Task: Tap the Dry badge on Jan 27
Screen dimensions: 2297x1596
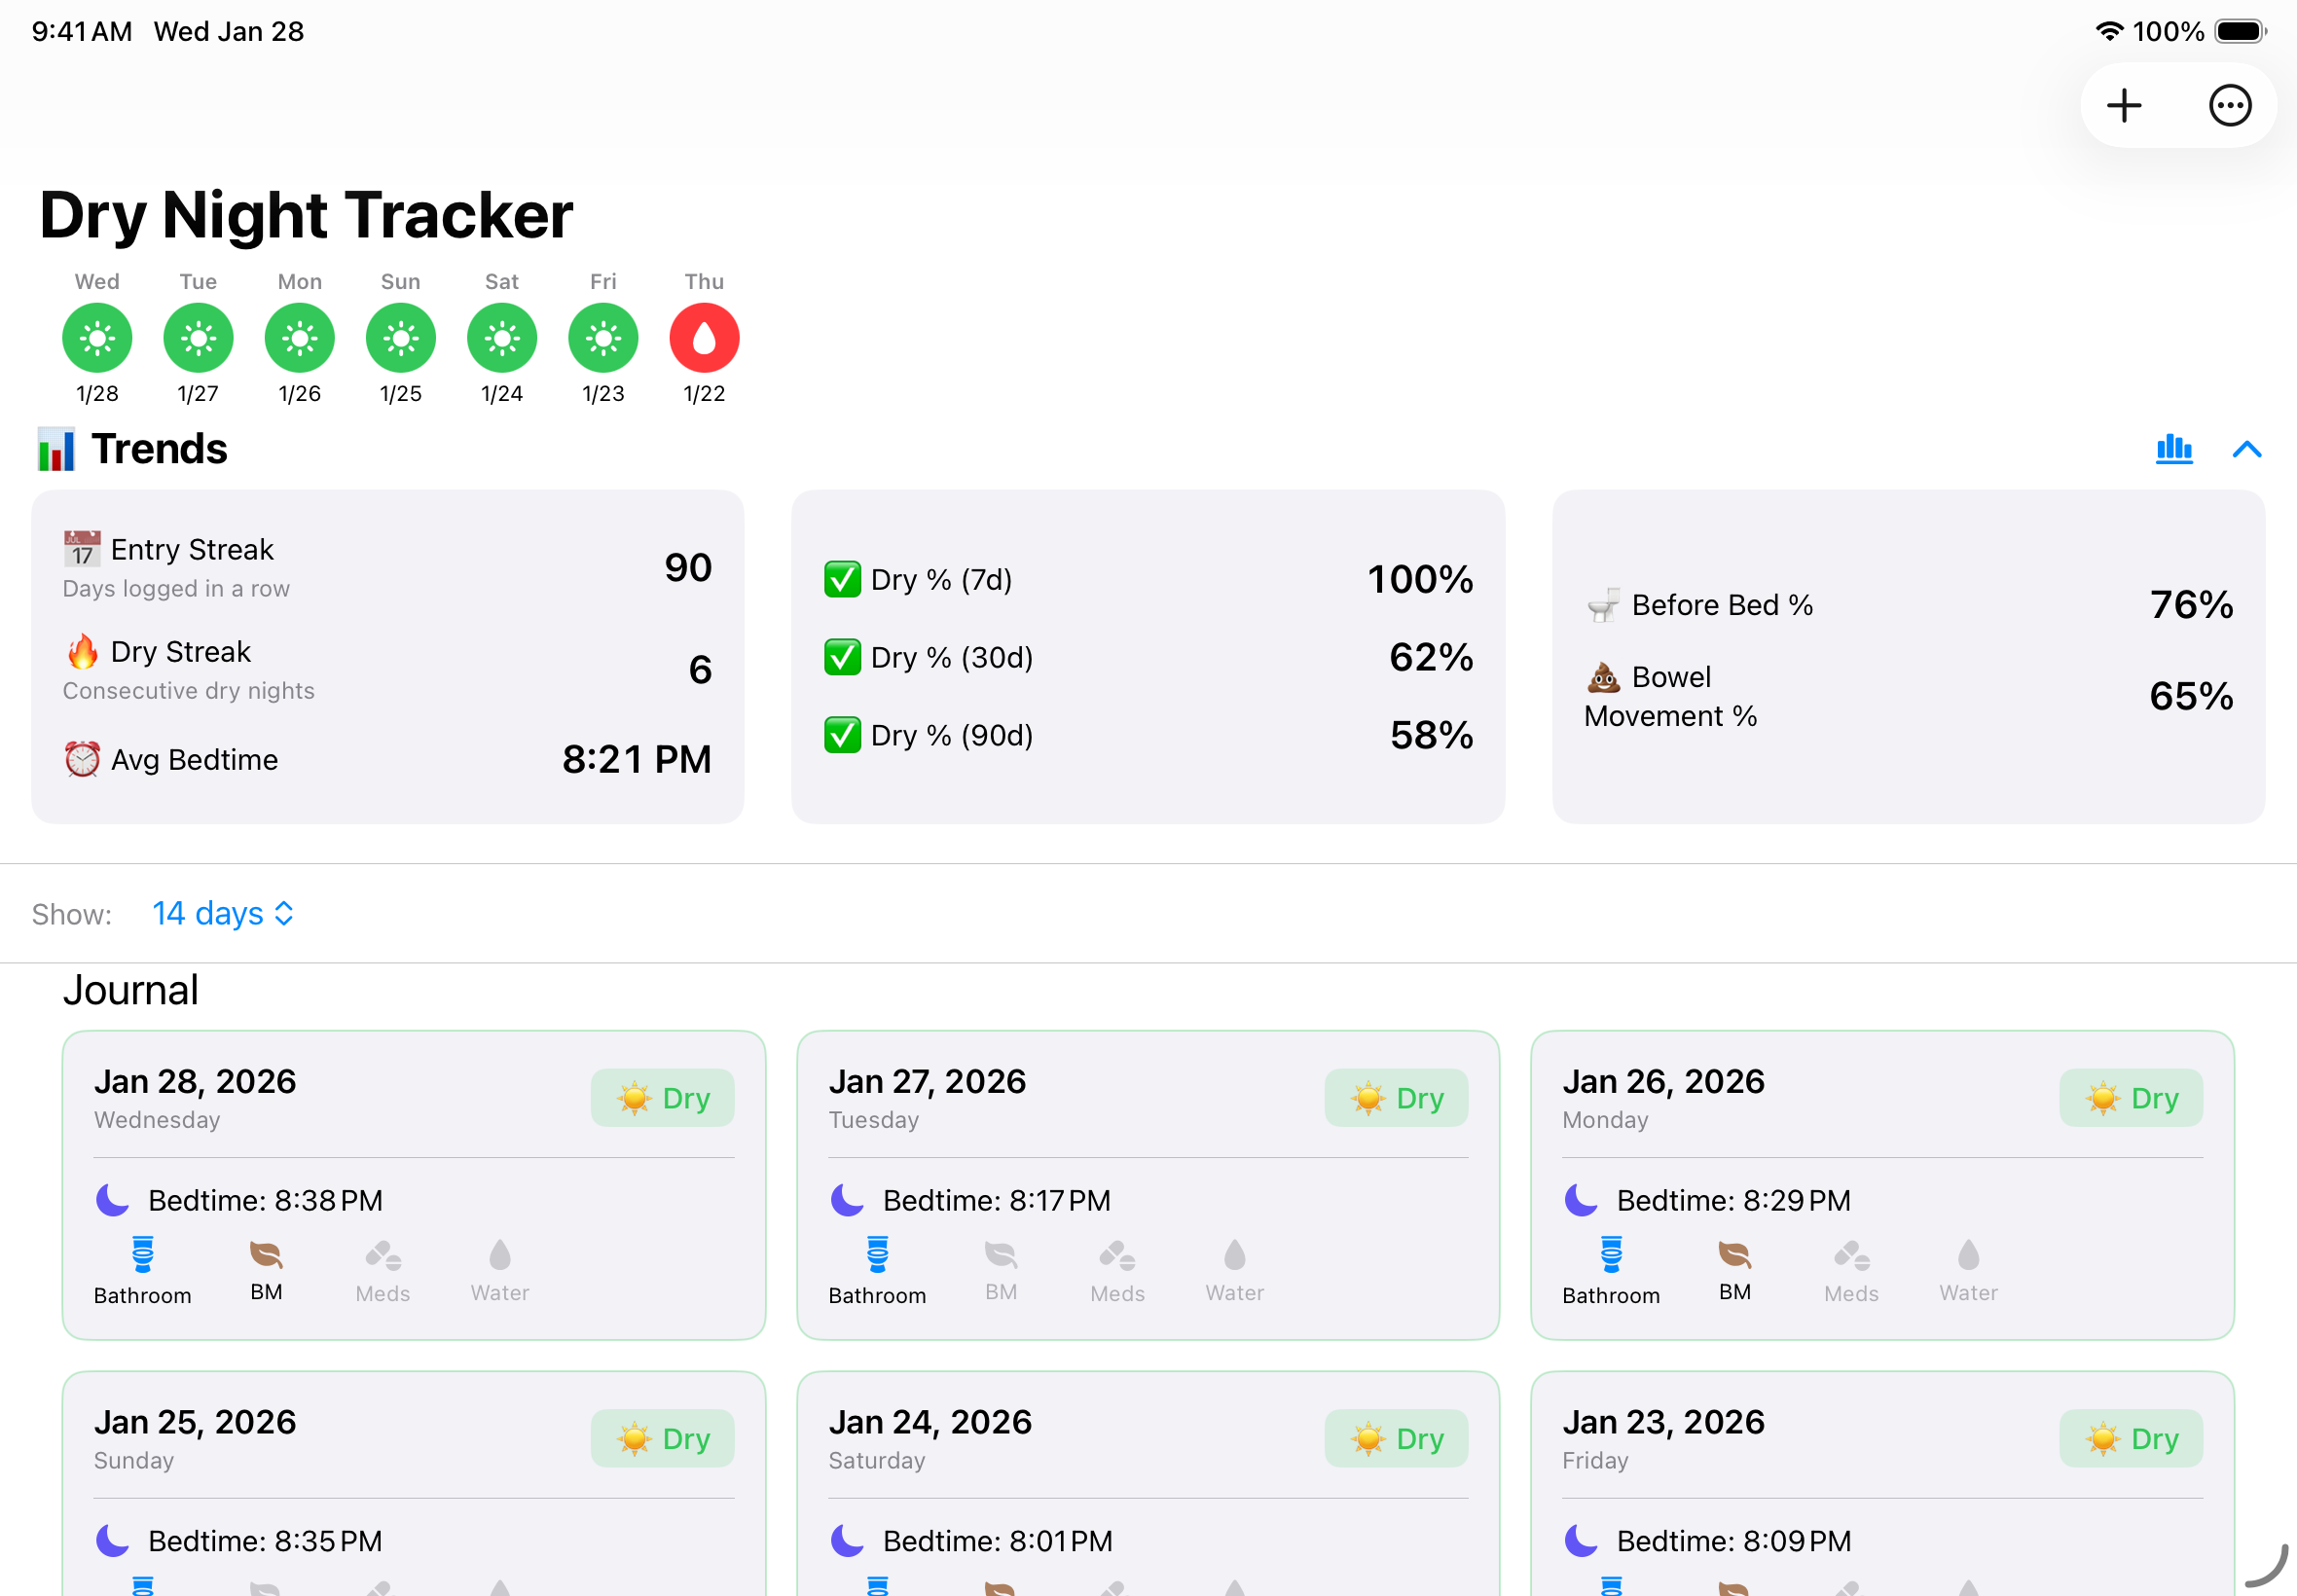Action: [x=1397, y=1098]
